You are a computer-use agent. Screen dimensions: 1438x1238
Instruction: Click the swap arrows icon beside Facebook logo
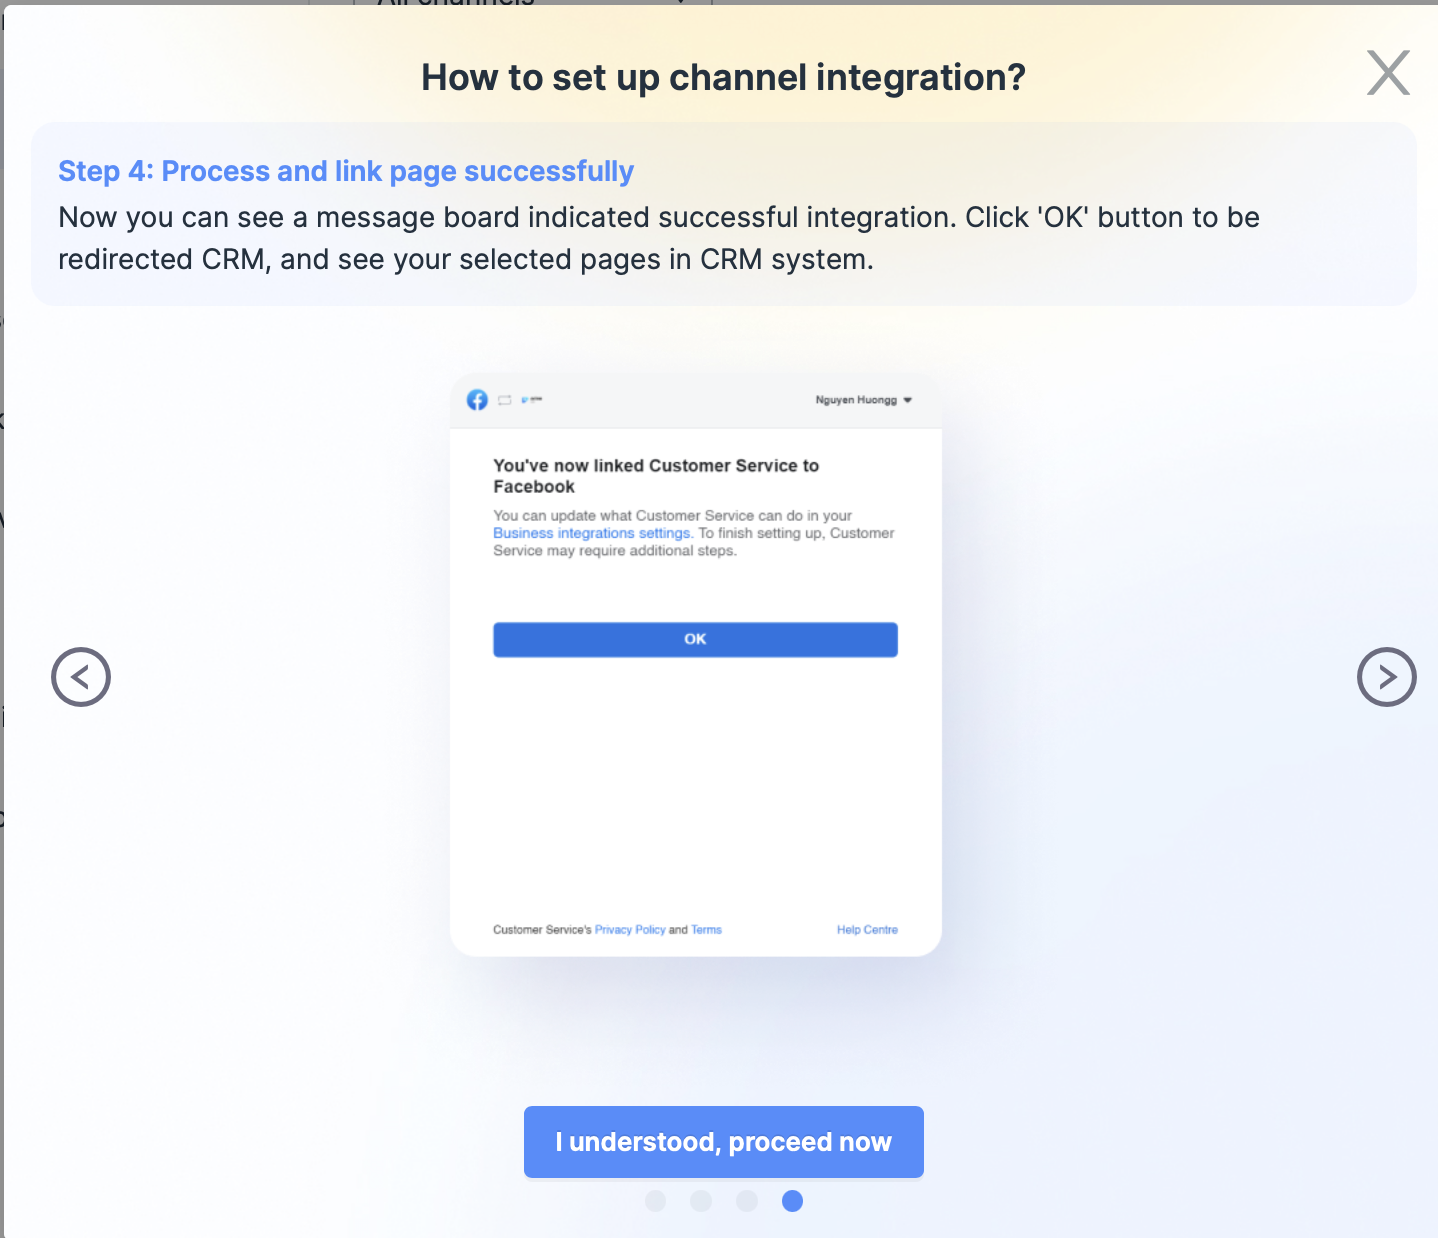[x=505, y=400]
